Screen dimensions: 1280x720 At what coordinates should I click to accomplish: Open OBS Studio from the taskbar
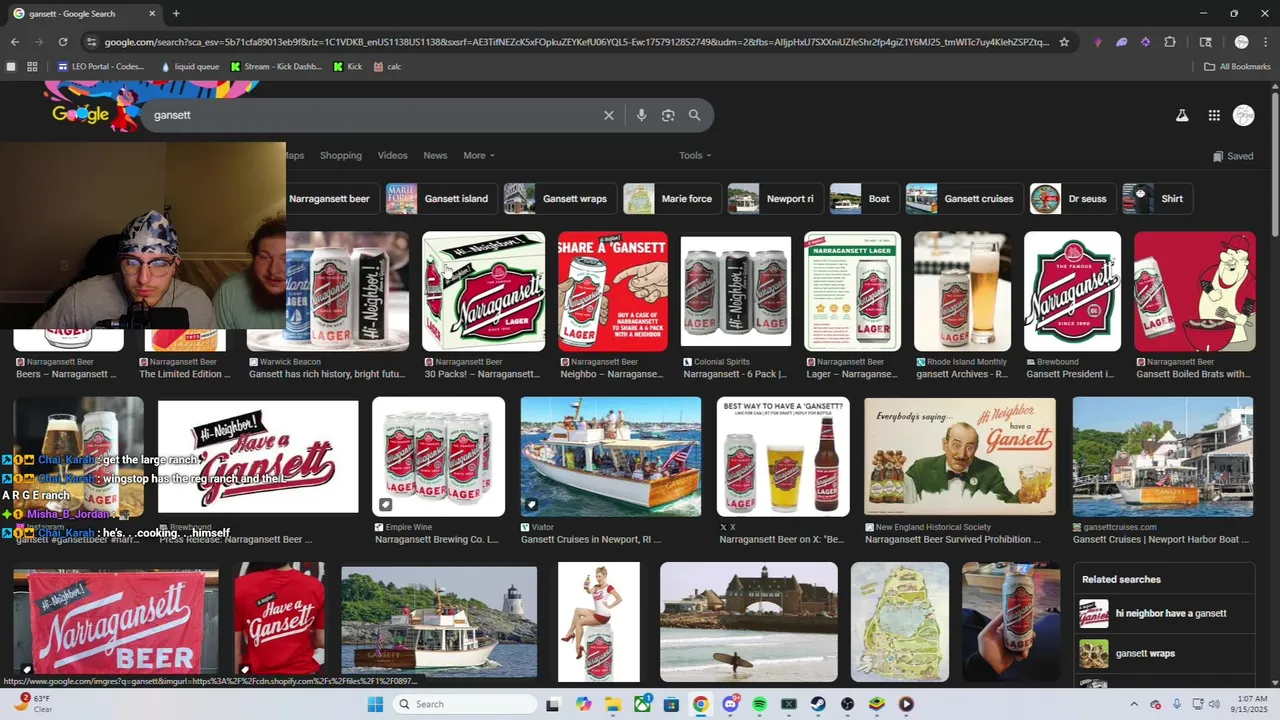click(x=847, y=704)
